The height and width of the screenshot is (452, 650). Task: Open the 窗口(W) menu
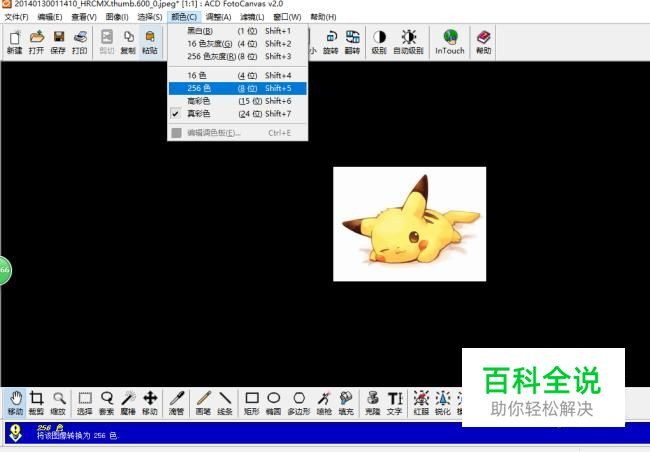(x=287, y=17)
